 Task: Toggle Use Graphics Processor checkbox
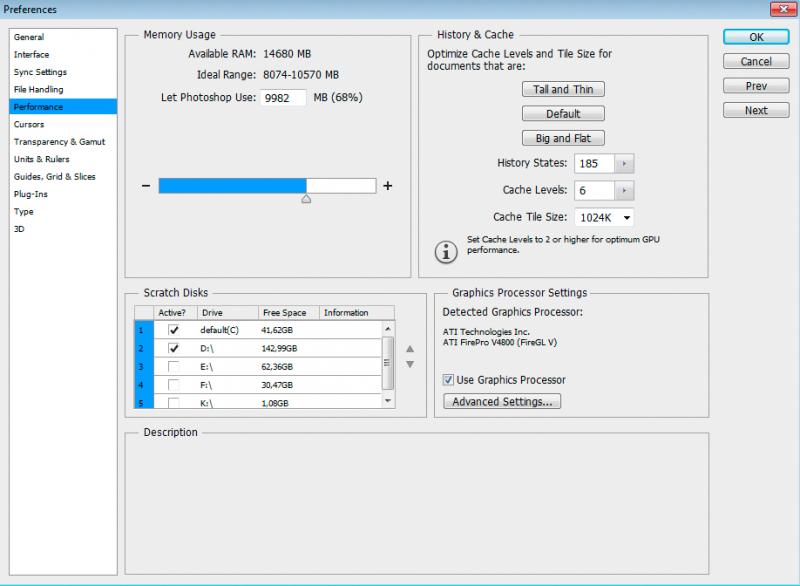coord(448,380)
